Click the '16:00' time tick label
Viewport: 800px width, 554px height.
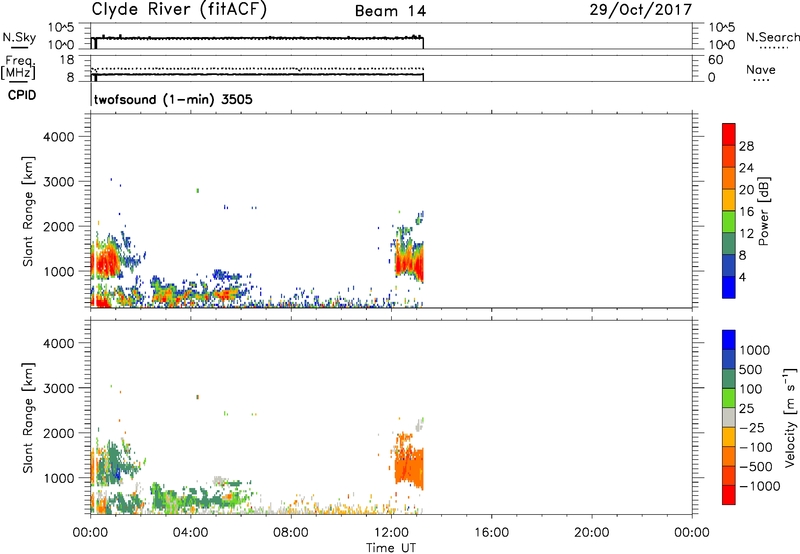coord(491,533)
